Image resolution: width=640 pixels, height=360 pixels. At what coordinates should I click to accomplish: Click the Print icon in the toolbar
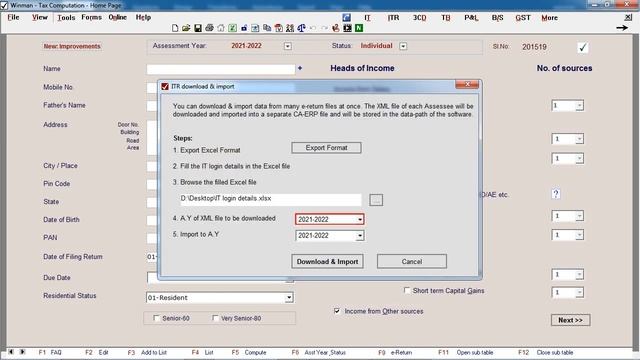tap(209, 28)
